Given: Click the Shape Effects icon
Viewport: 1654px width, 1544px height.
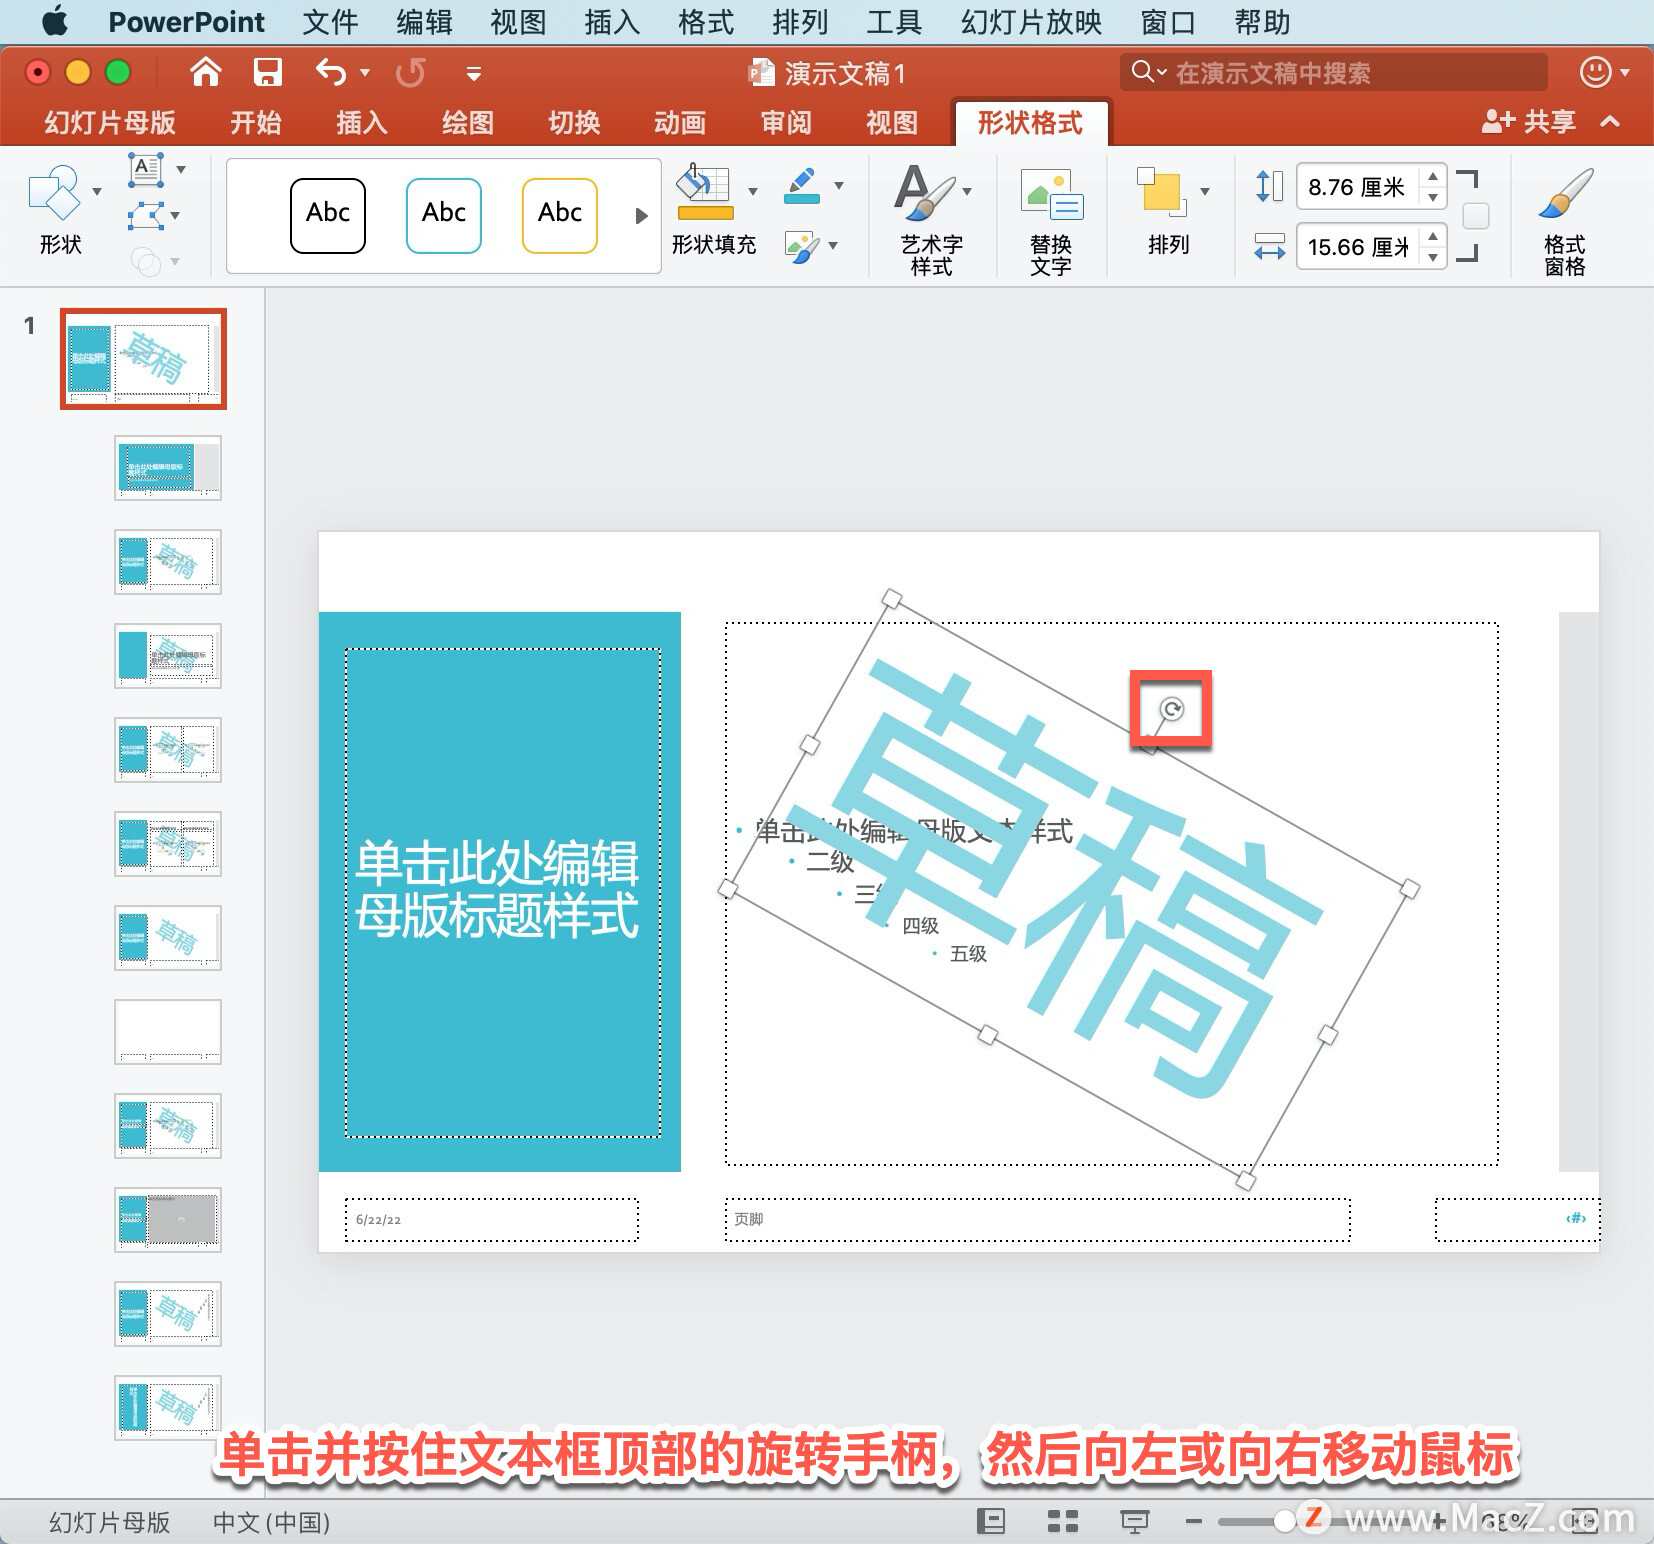Looking at the screenshot, I should pyautogui.click(x=801, y=246).
